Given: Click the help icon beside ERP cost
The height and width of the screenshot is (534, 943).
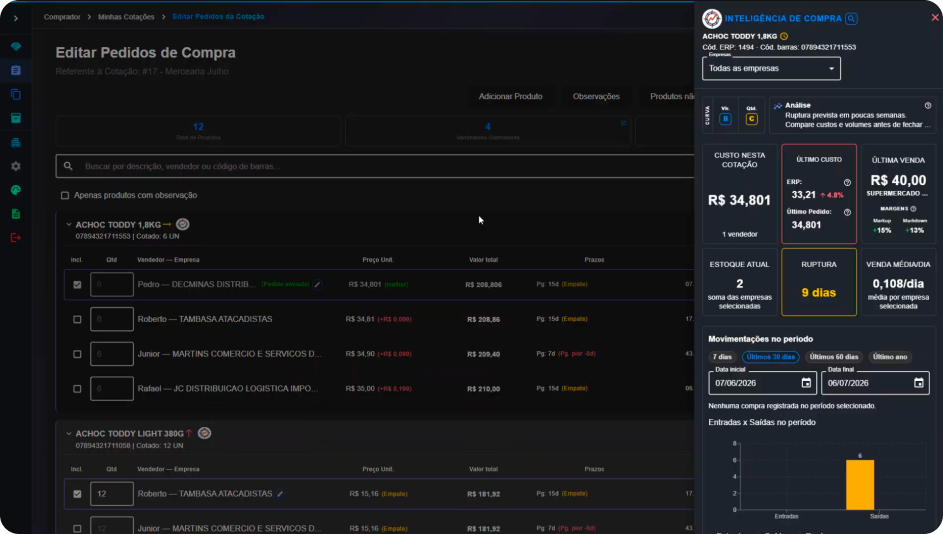Looking at the screenshot, I should [847, 182].
